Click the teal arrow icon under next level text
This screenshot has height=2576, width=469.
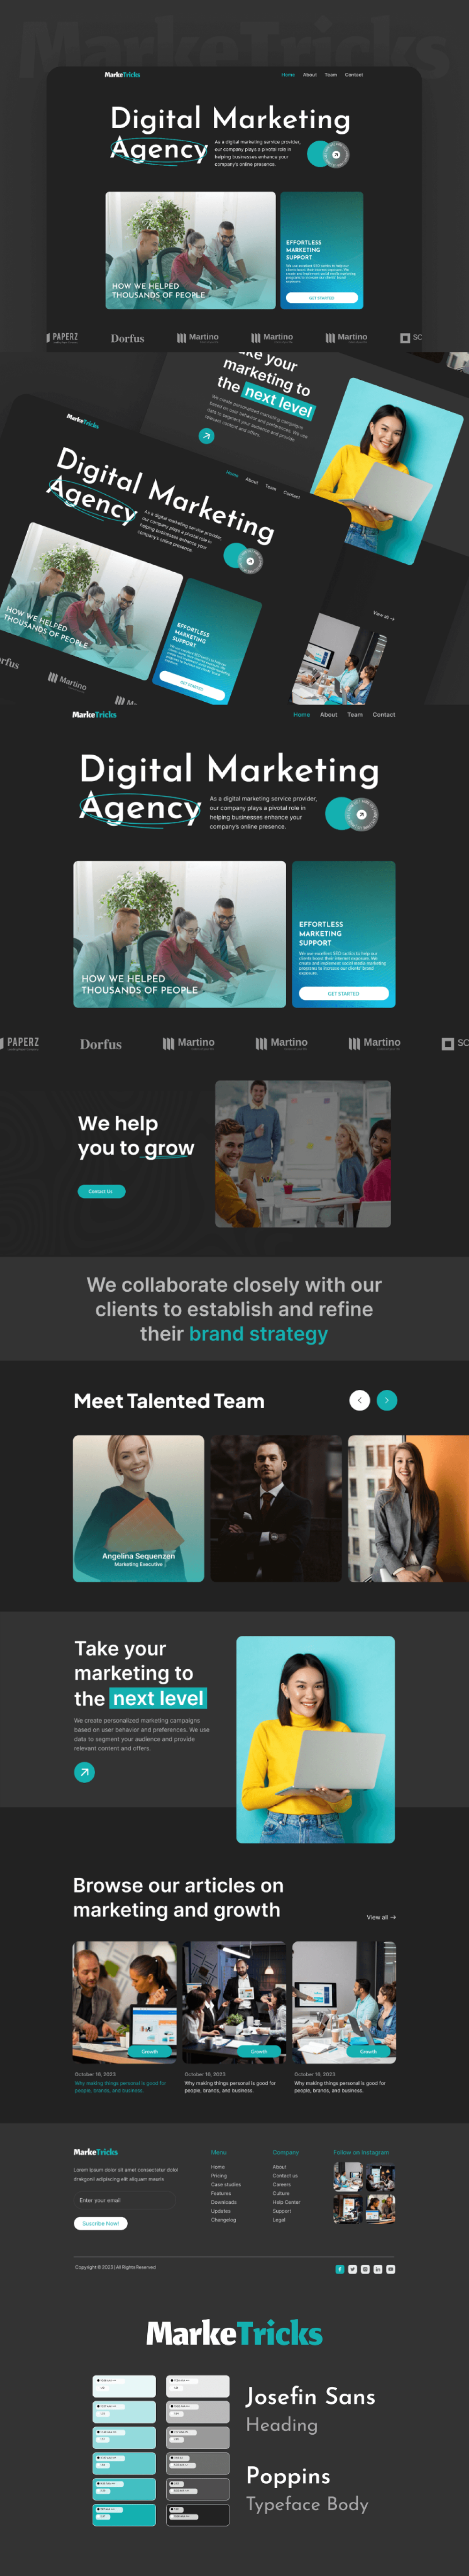(x=84, y=1772)
